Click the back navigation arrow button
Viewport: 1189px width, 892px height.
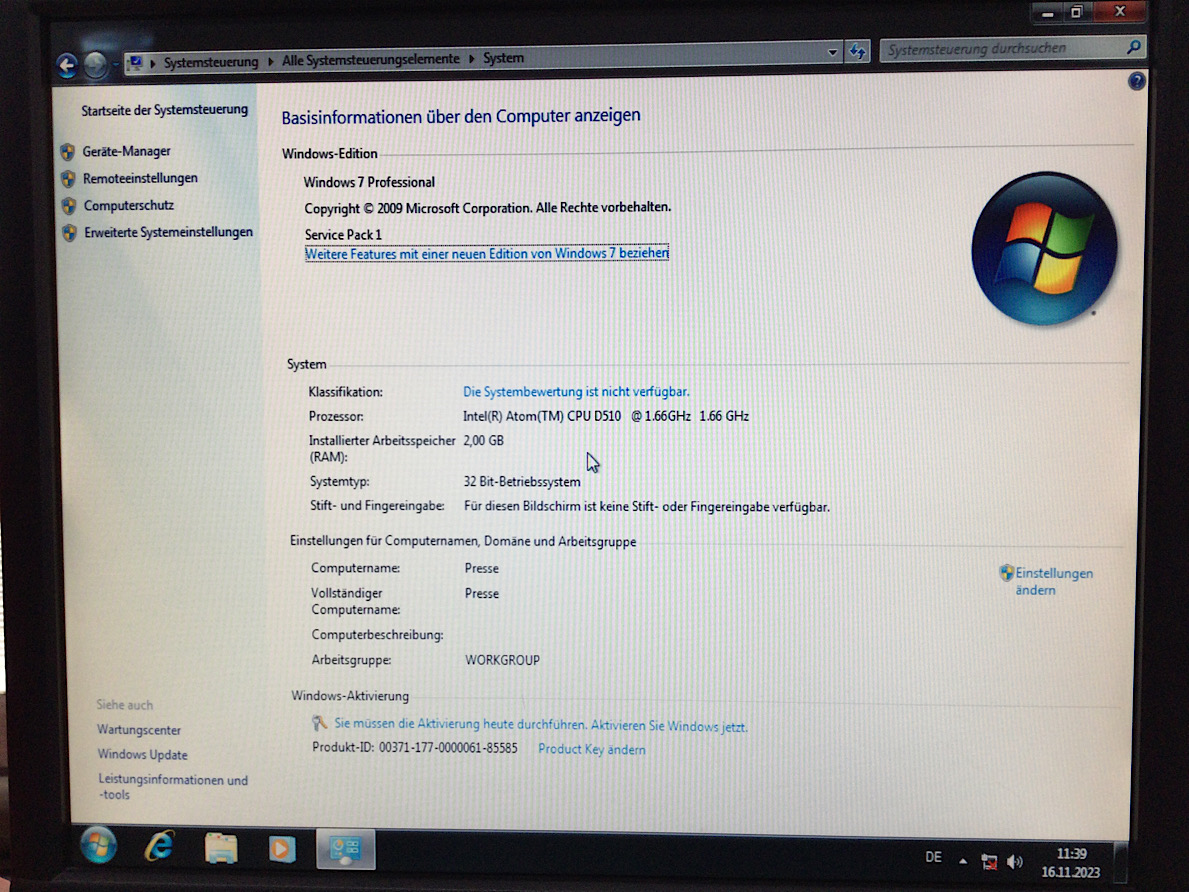(67, 65)
